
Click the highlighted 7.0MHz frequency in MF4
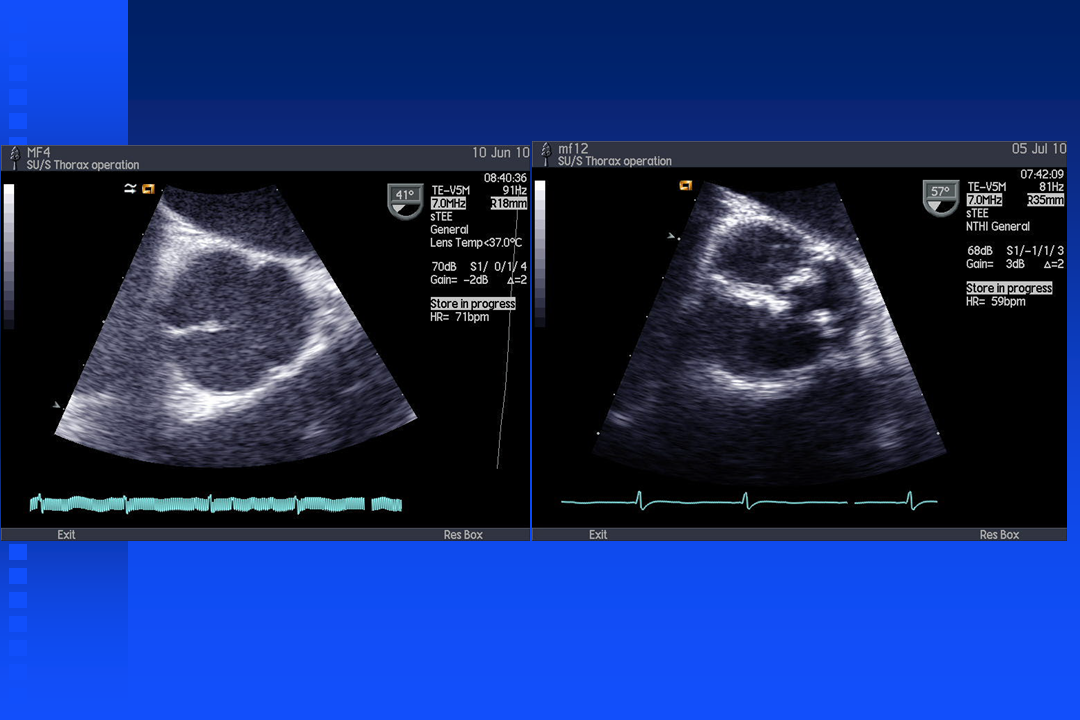click(448, 203)
